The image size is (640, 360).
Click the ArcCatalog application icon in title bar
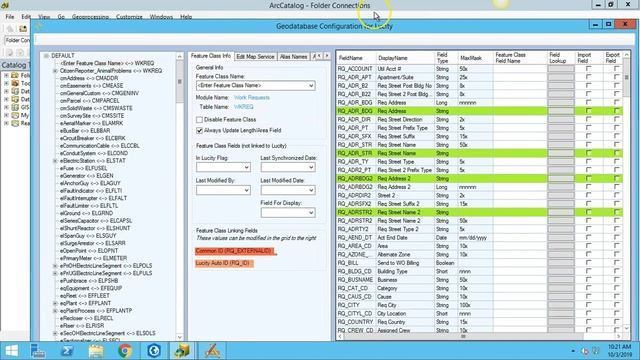click(5, 5)
